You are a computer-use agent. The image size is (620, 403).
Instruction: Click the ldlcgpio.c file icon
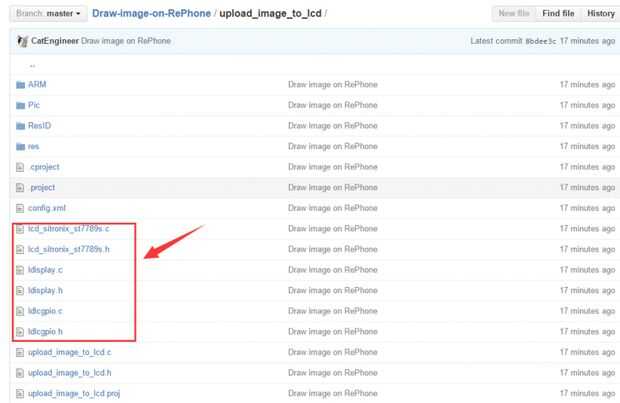coord(20,311)
